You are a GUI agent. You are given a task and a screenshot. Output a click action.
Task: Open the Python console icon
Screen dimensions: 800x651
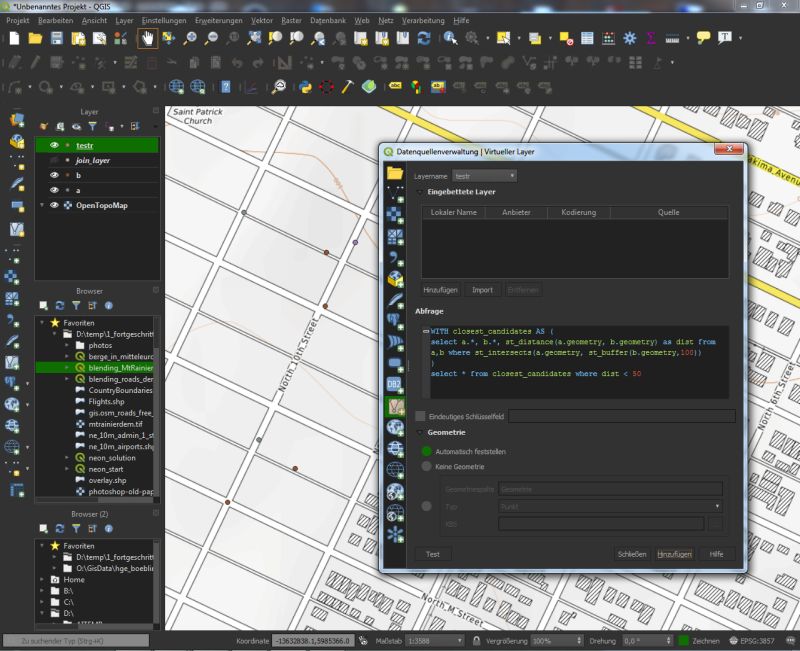[x=305, y=86]
